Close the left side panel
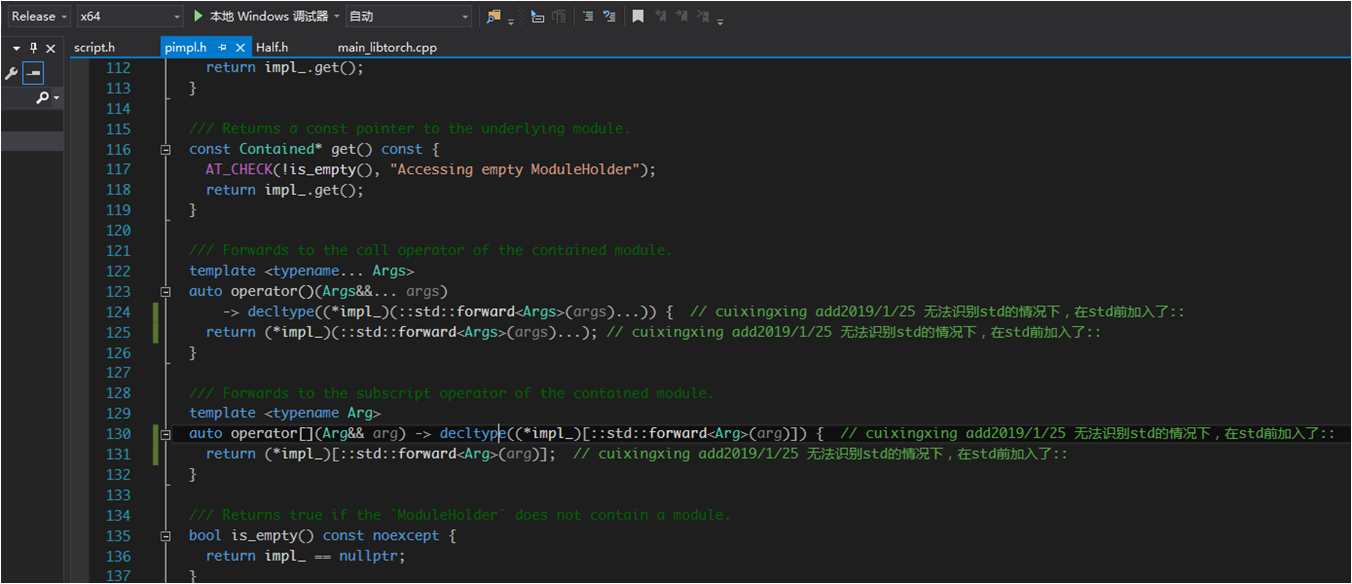The height and width of the screenshot is (584, 1352). [x=51, y=48]
